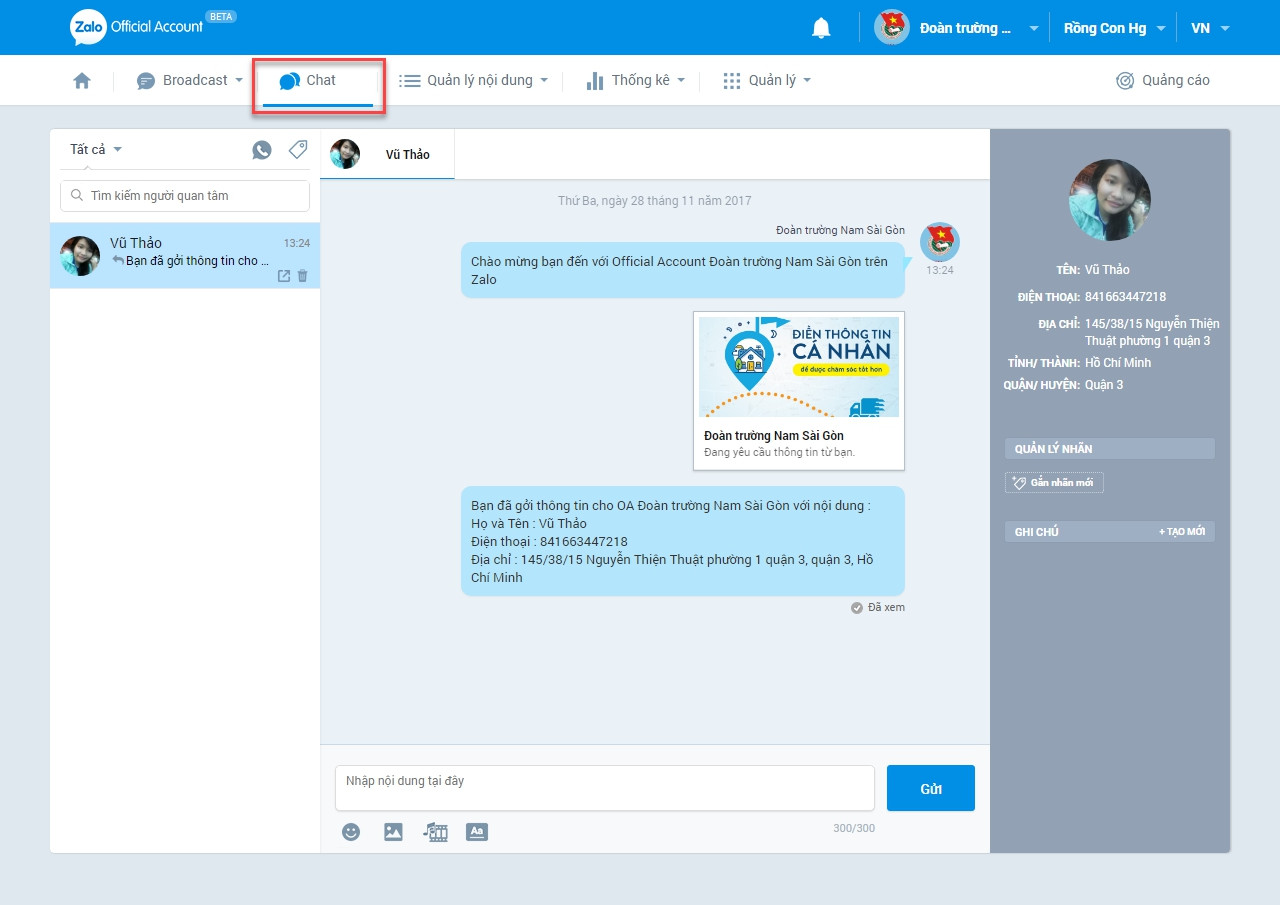Click the date header Thứ Ba, ngày 28 tháng 11
This screenshot has height=905, width=1280.
pos(655,201)
